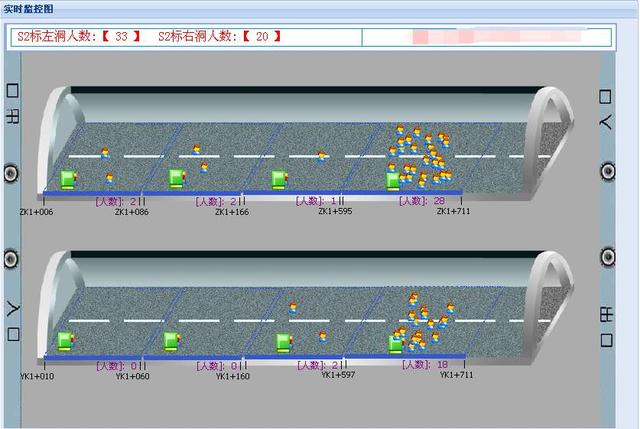Click the YK1+010 mileage label
The width and height of the screenshot is (640, 429).
[37, 376]
